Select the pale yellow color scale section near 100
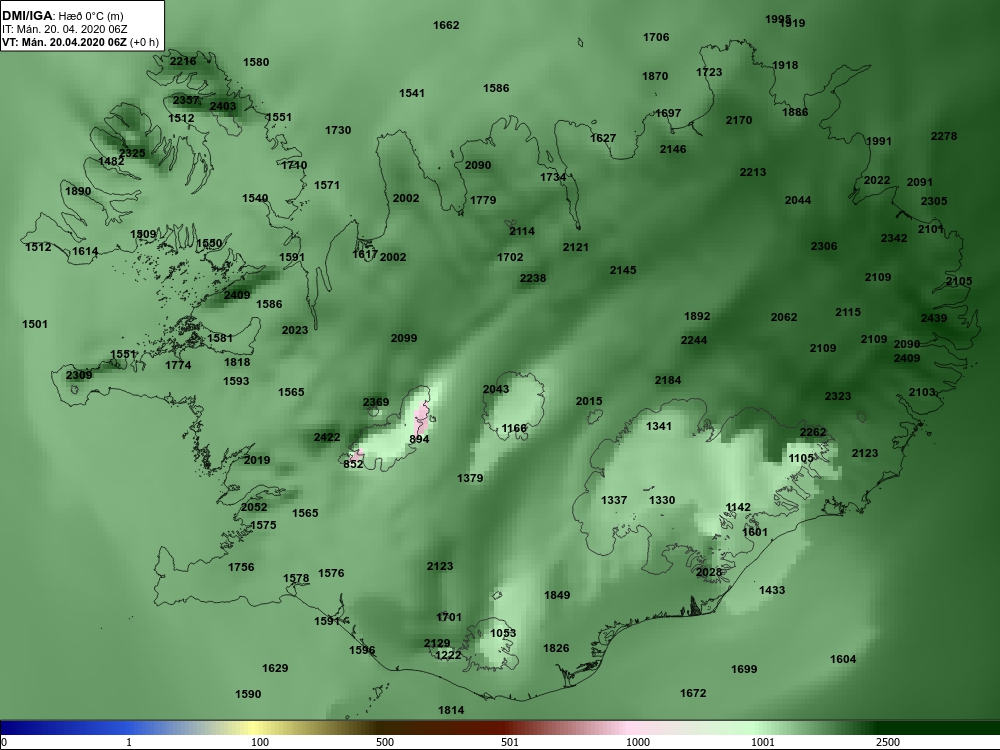 [255, 728]
